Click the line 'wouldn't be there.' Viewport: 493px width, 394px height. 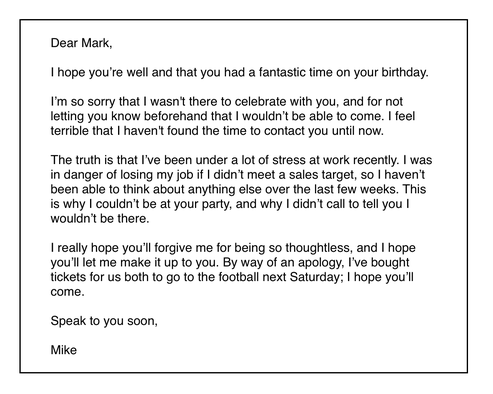coord(100,219)
